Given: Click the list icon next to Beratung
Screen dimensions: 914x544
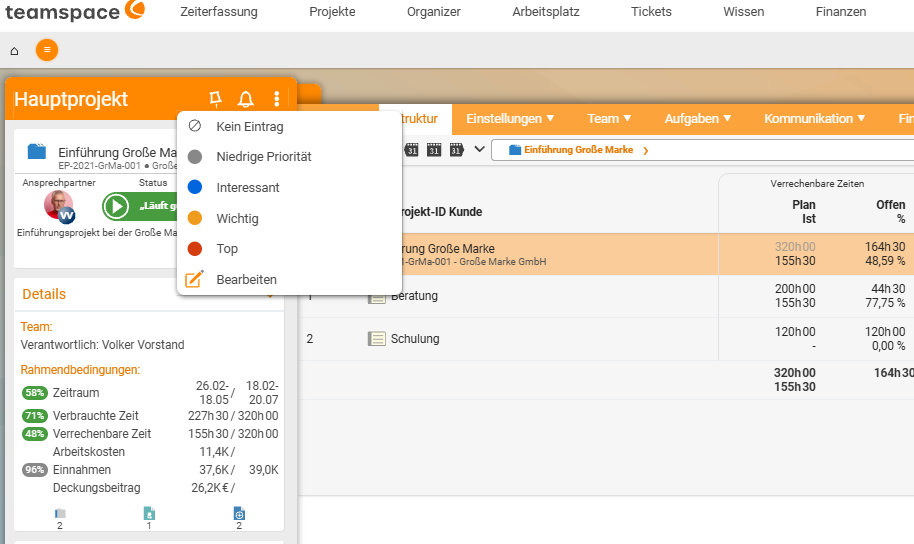Looking at the screenshot, I should [377, 298].
